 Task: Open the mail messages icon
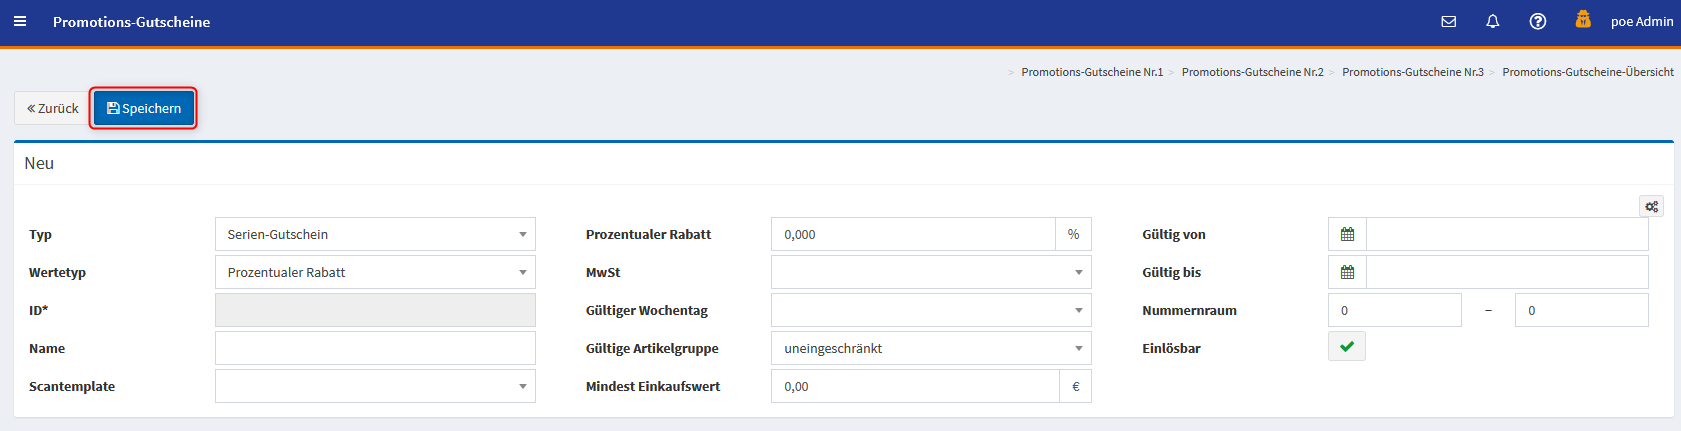(1448, 21)
